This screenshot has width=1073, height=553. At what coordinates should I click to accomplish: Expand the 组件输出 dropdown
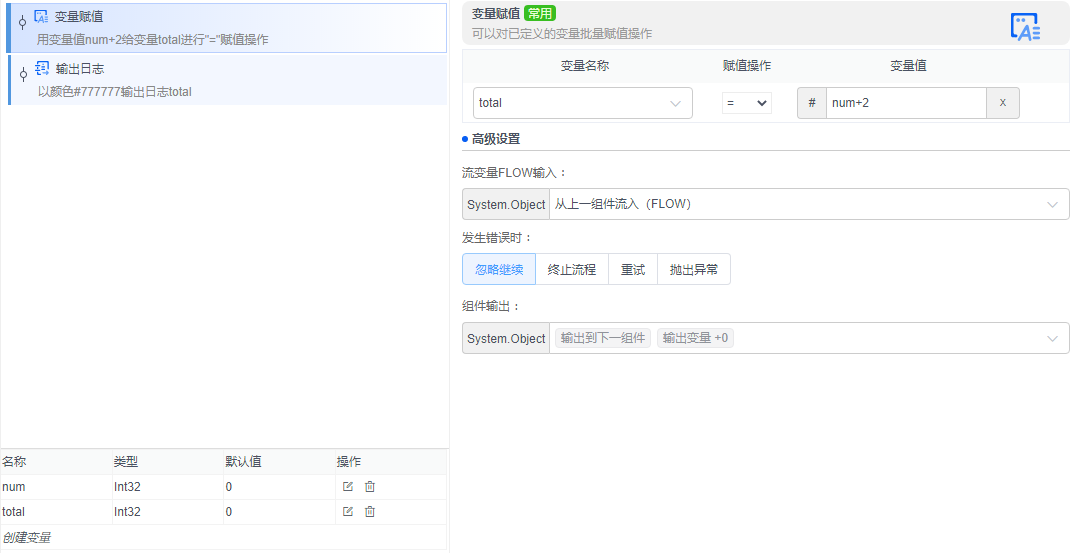[809, 338]
